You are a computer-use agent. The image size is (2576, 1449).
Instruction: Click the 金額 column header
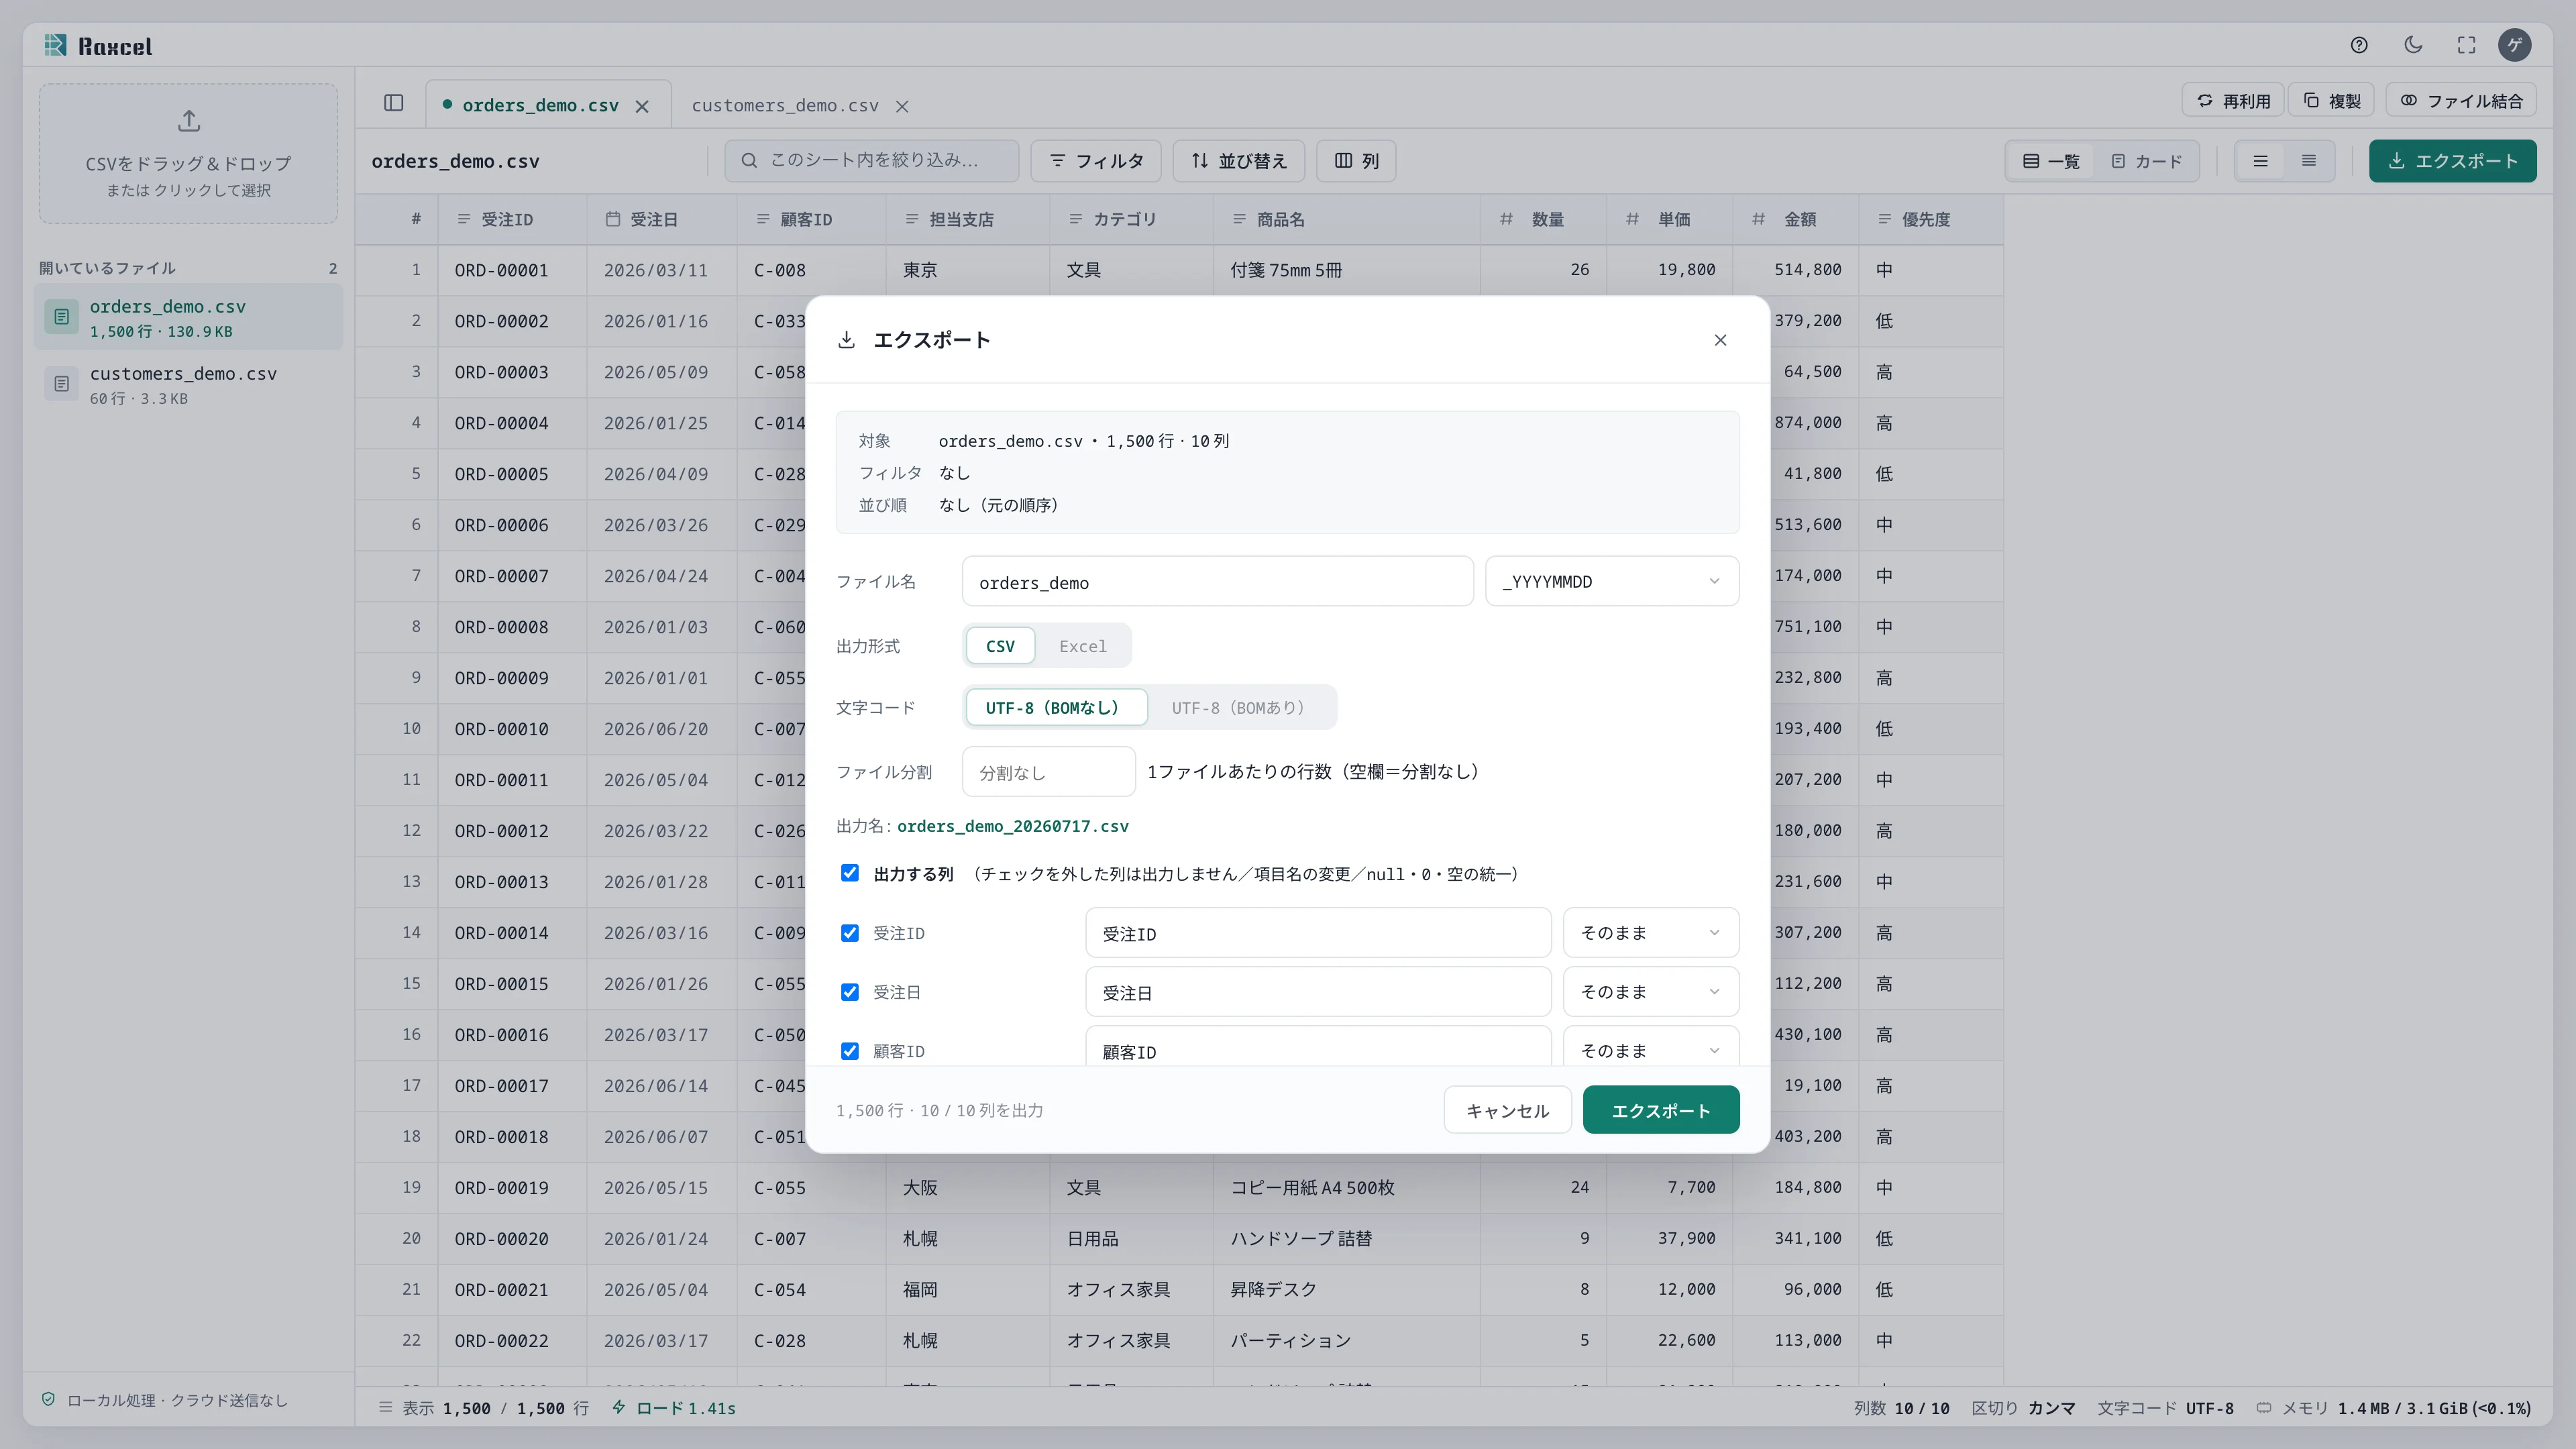1795,219
